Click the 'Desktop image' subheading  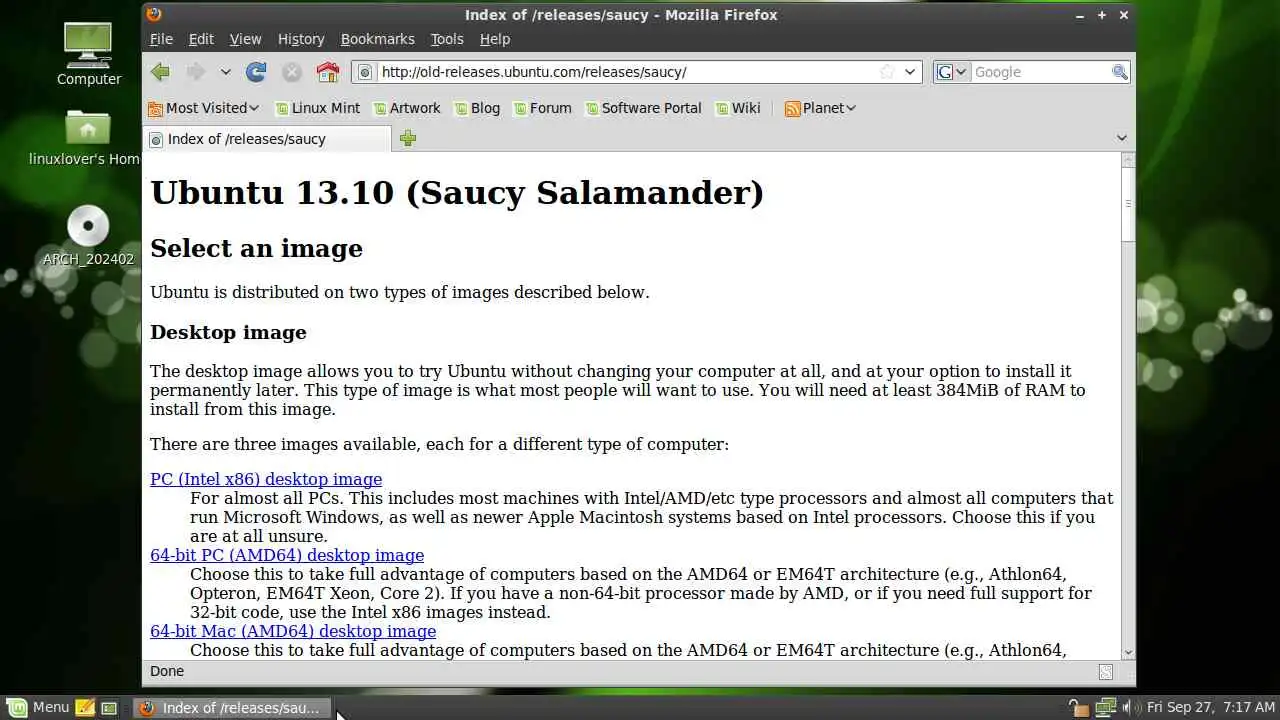pyautogui.click(x=228, y=332)
